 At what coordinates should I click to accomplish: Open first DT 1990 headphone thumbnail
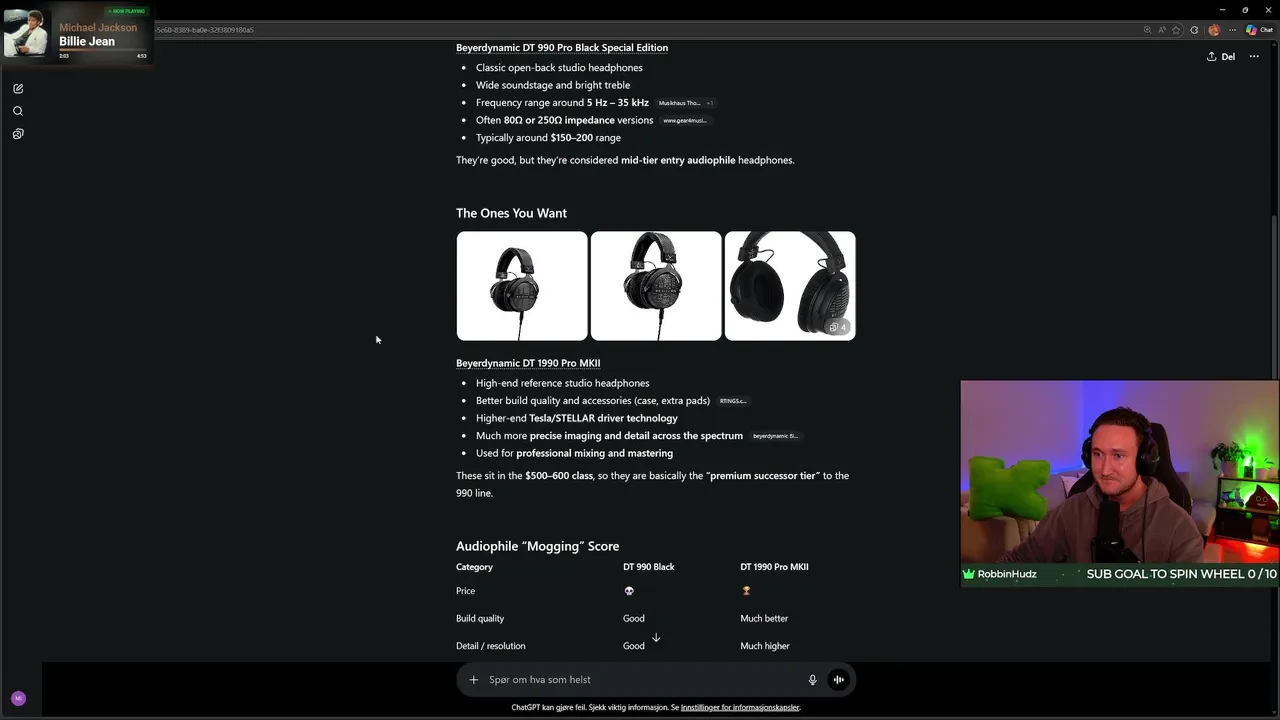click(522, 286)
